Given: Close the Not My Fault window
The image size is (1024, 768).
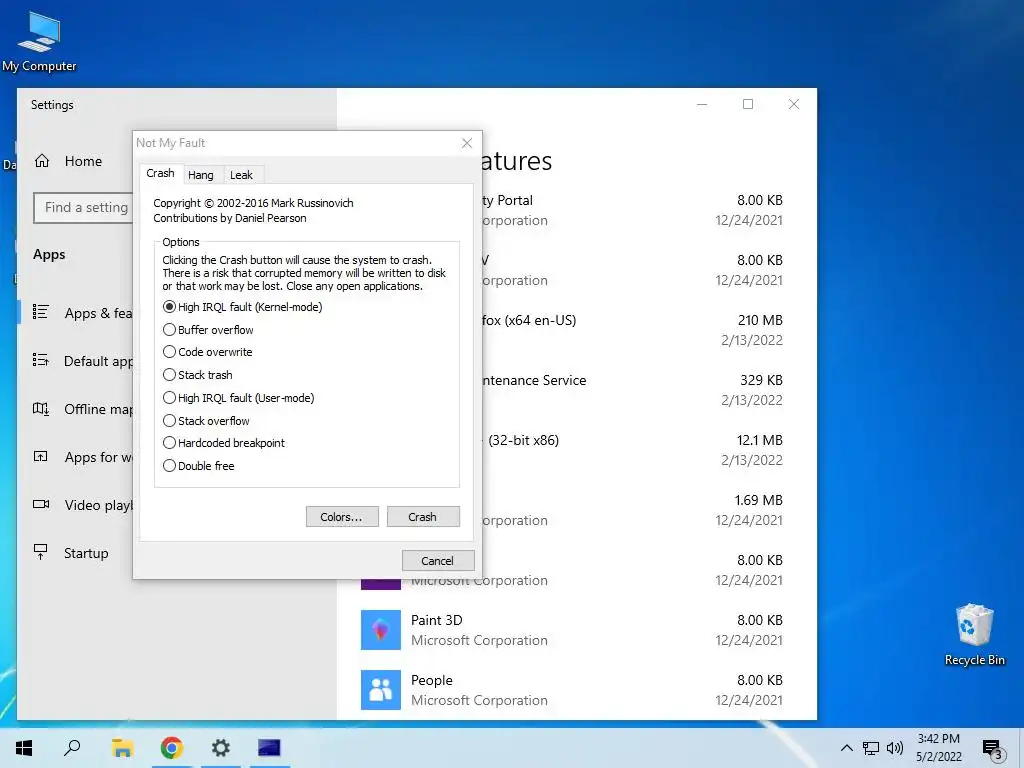Looking at the screenshot, I should pyautogui.click(x=467, y=143).
